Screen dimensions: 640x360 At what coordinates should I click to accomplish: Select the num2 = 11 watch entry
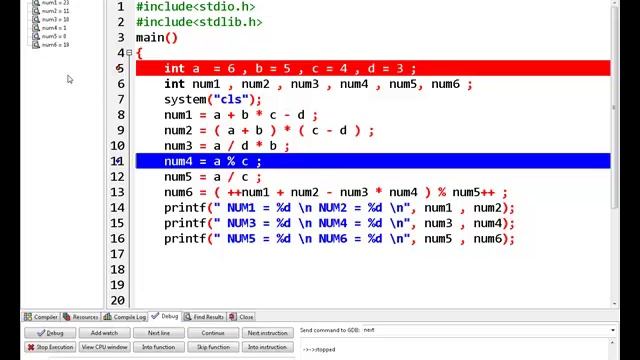(55, 11)
